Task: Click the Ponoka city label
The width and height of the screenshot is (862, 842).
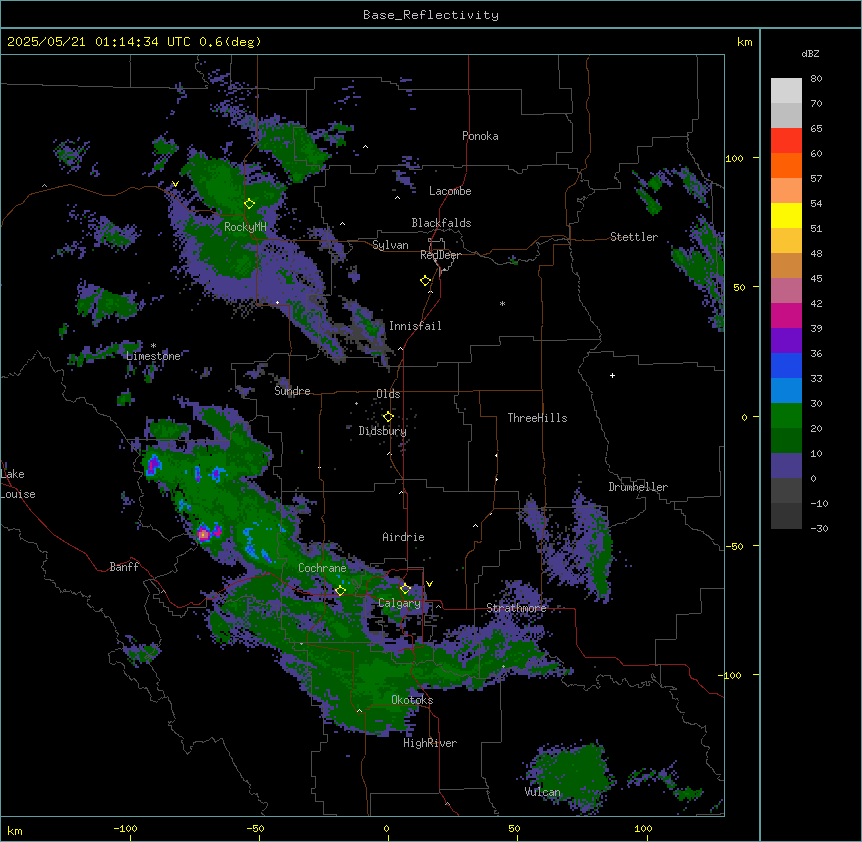Action: (480, 136)
